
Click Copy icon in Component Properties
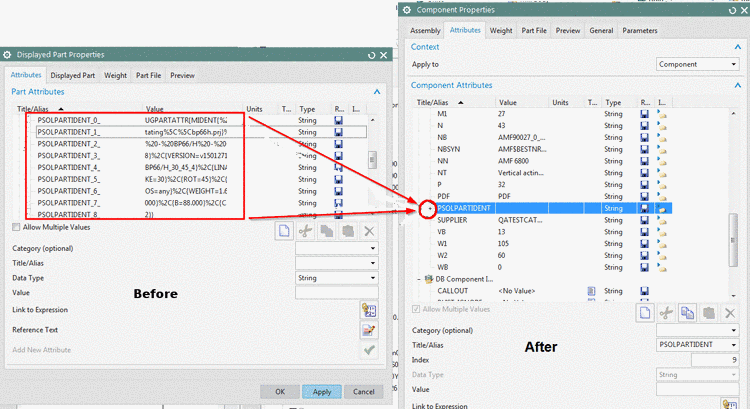(x=687, y=313)
